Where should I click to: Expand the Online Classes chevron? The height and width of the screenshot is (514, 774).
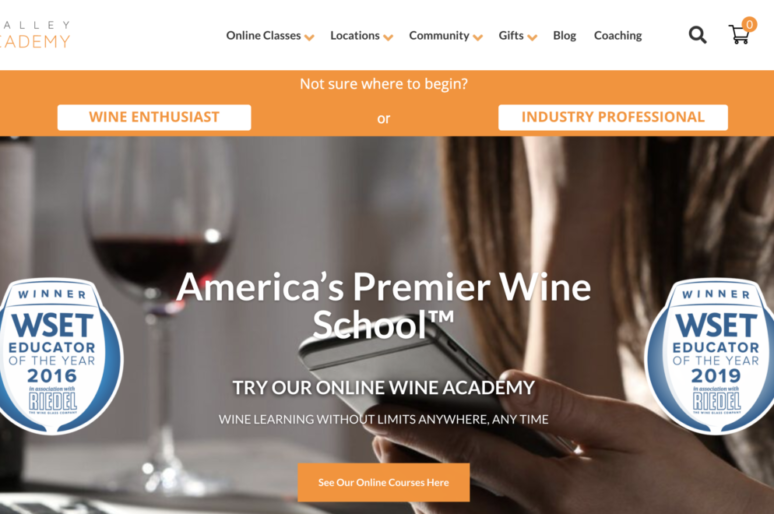(x=310, y=38)
